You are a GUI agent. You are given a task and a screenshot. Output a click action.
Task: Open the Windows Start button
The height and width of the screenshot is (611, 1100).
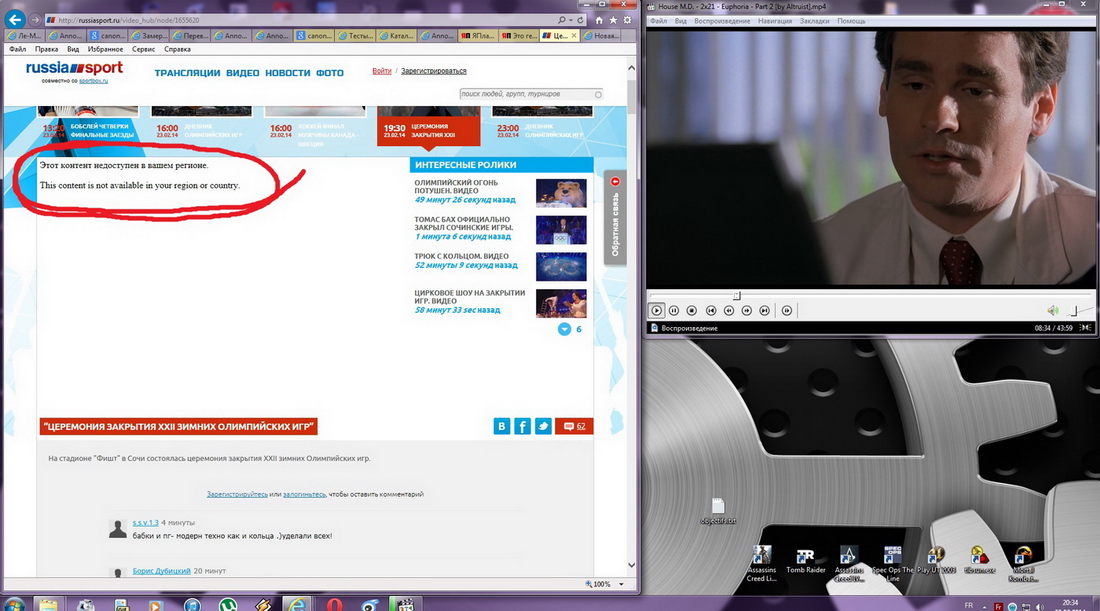[x=13, y=604]
